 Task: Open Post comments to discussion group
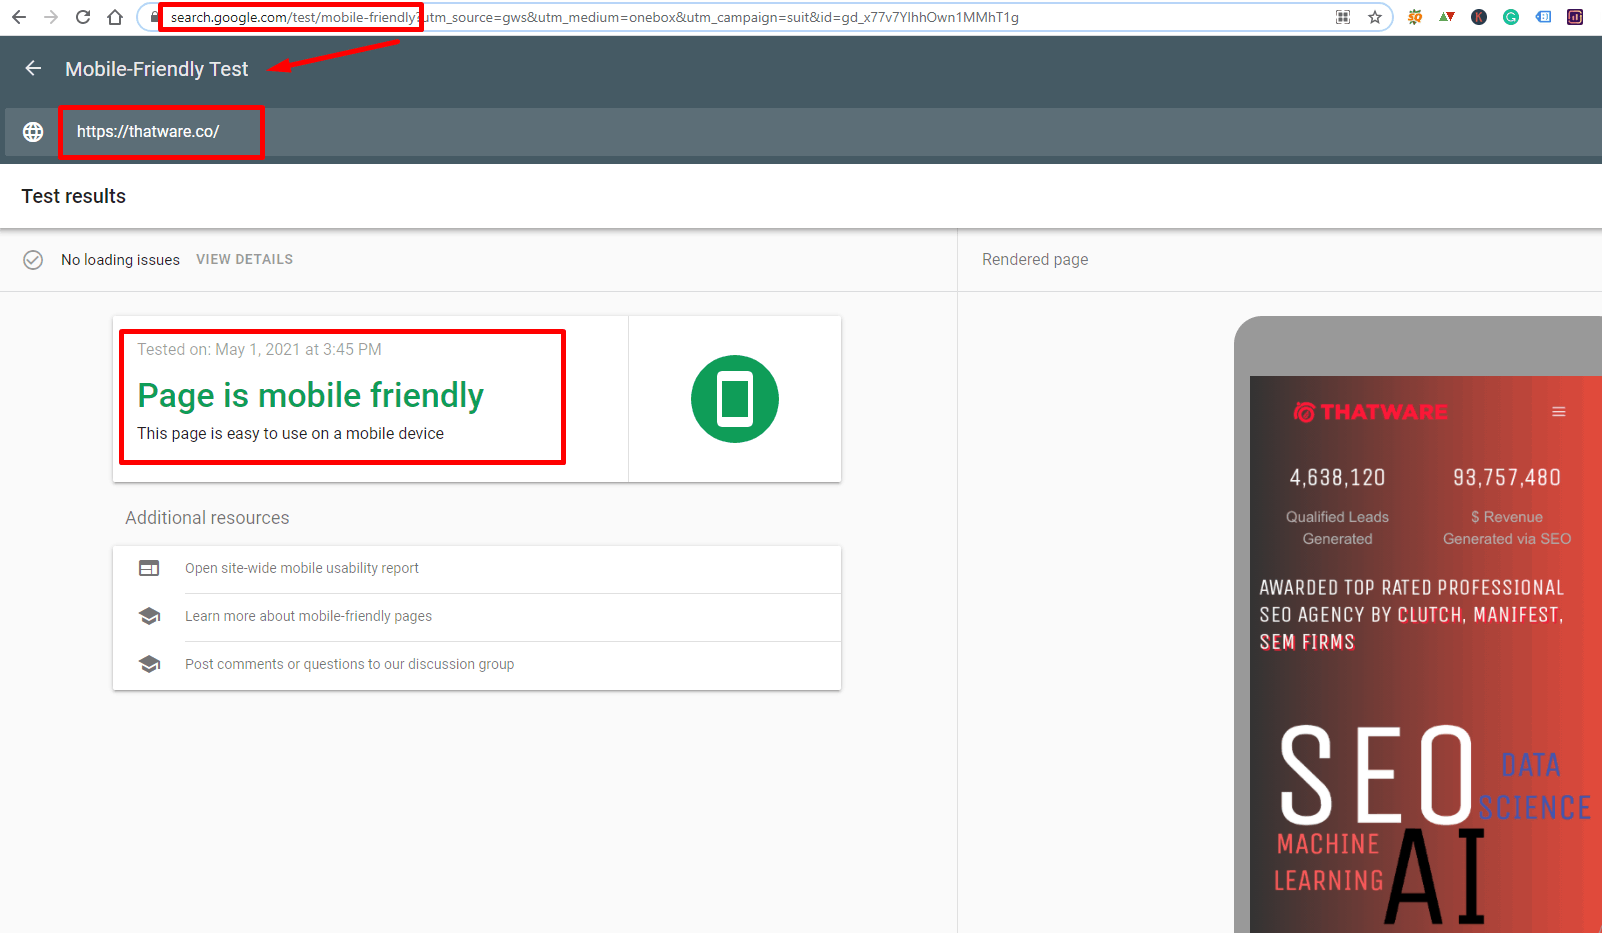[x=349, y=664]
